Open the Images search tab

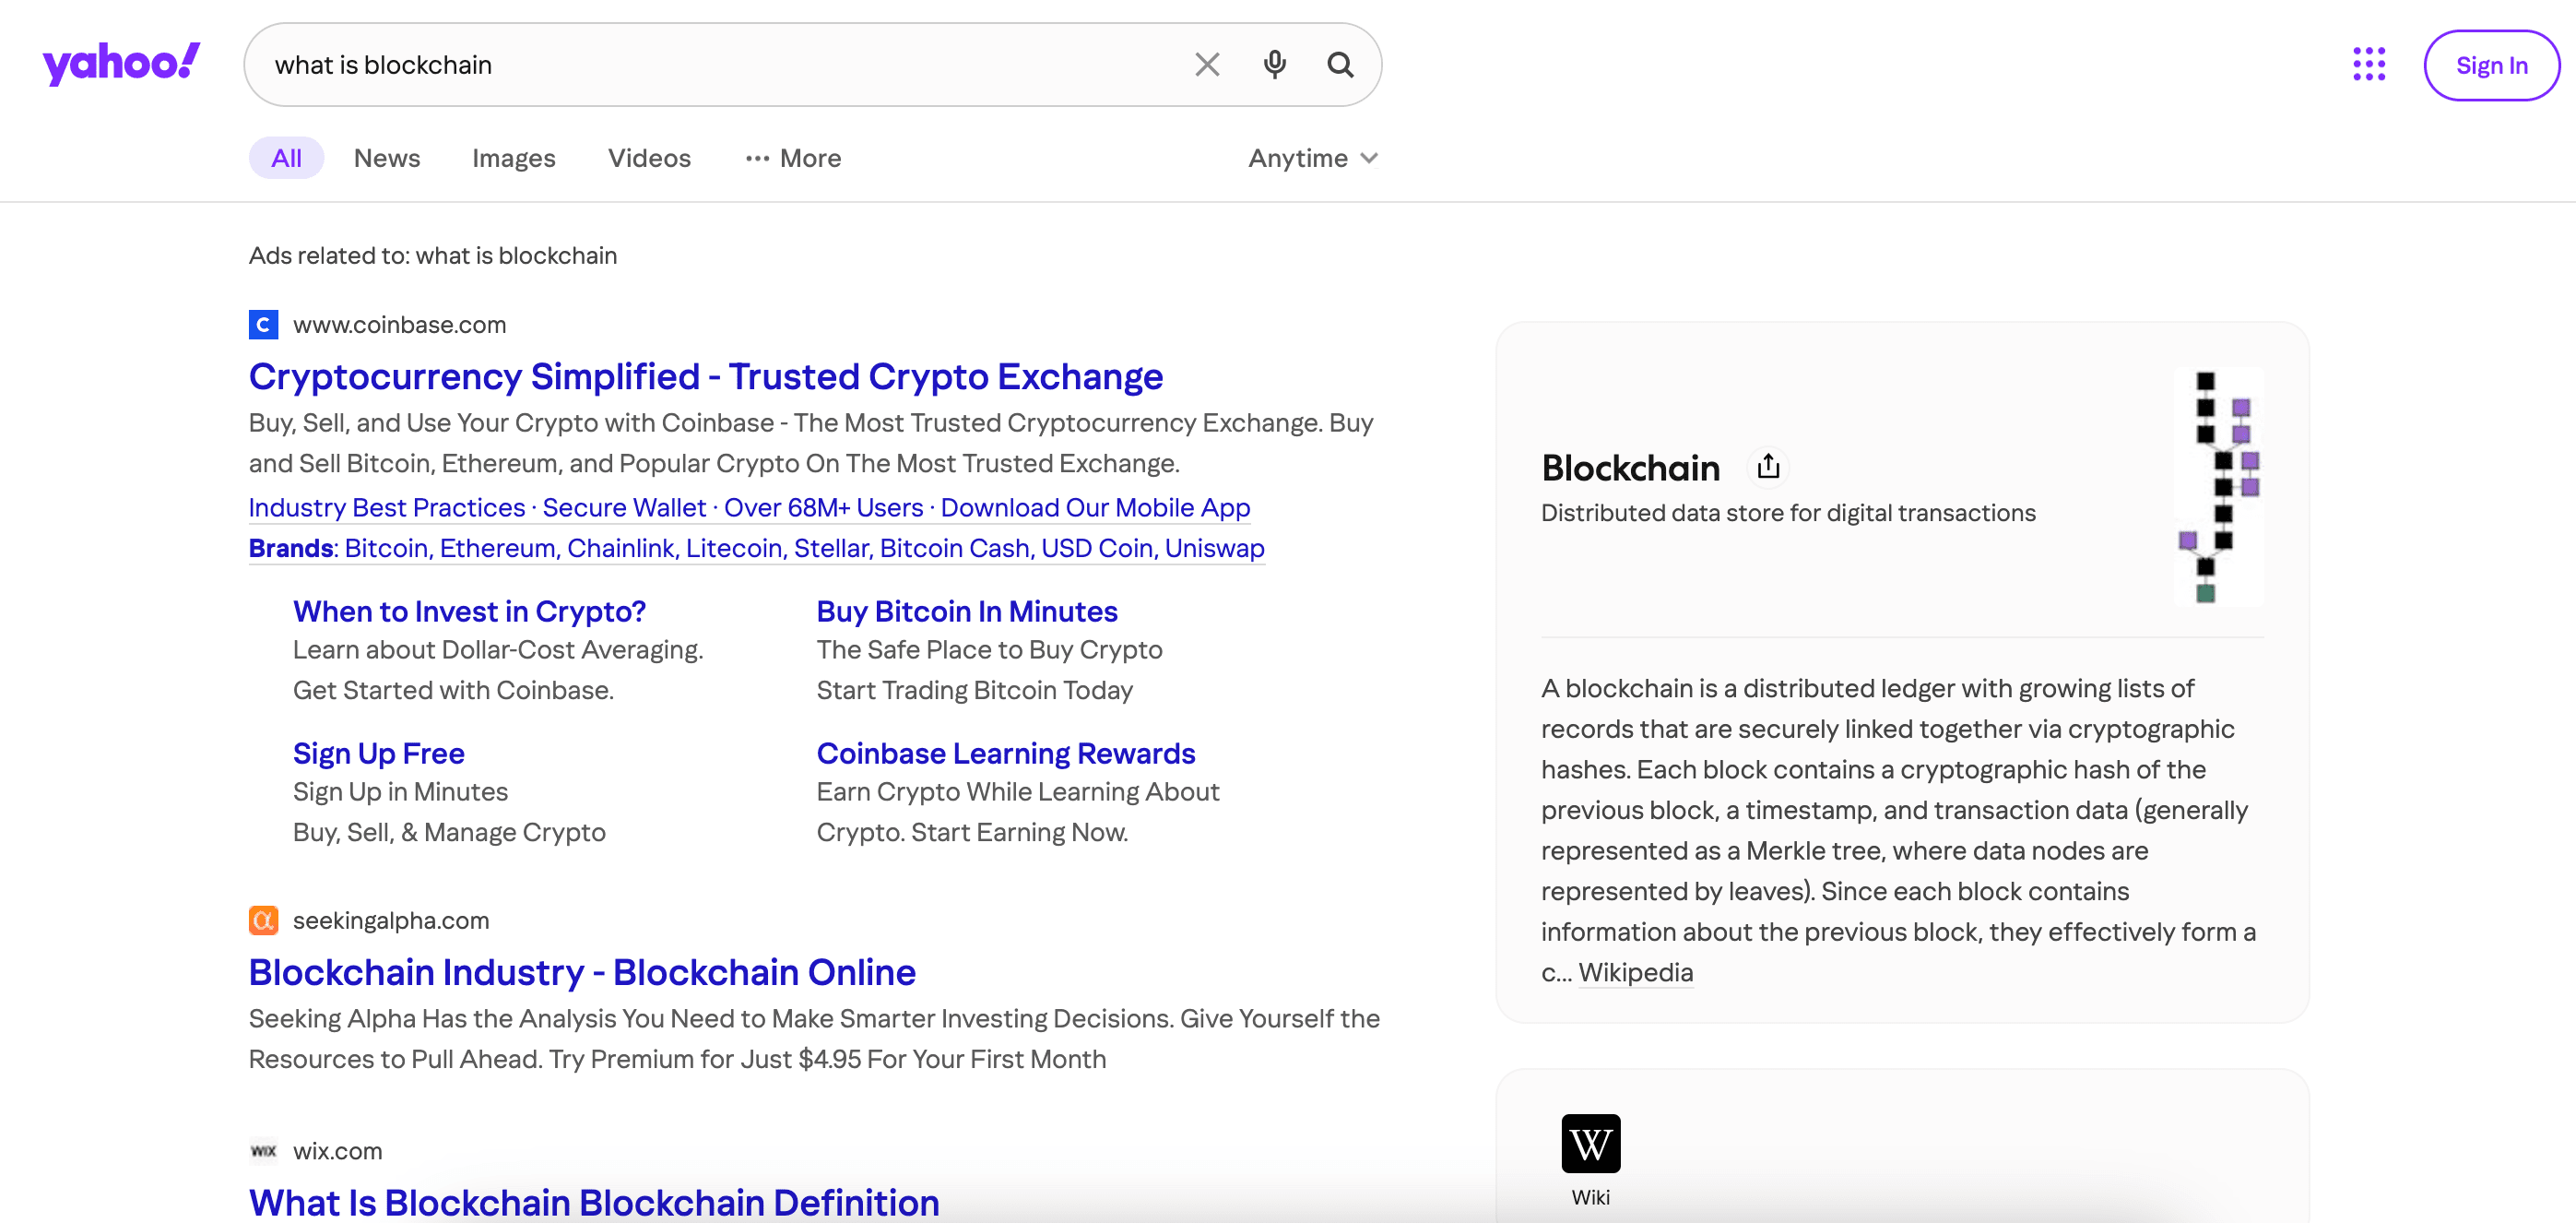click(514, 158)
